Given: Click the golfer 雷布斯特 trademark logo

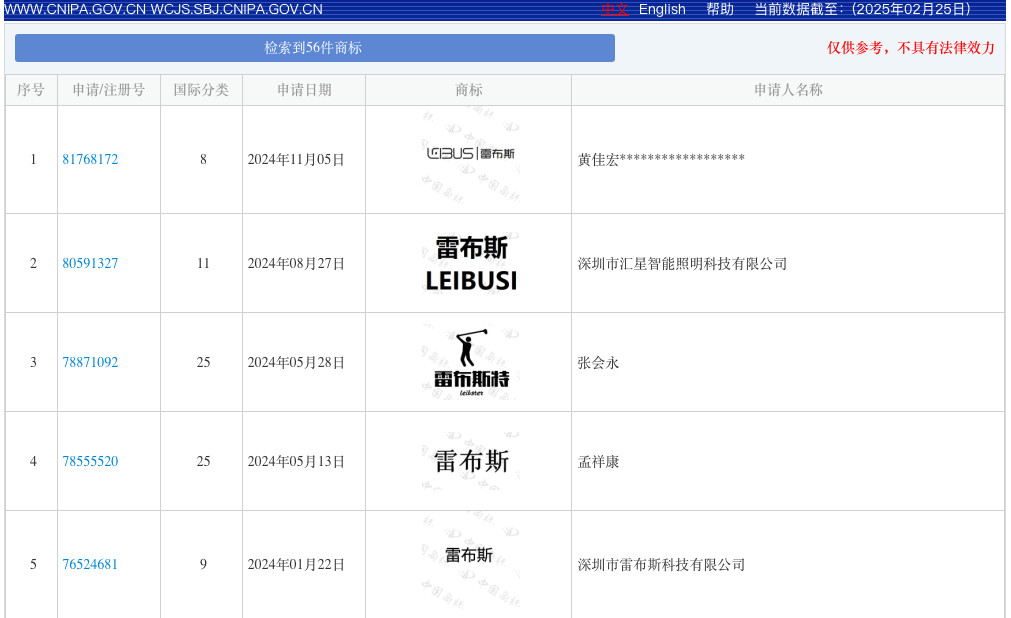Looking at the screenshot, I should click(x=471, y=363).
